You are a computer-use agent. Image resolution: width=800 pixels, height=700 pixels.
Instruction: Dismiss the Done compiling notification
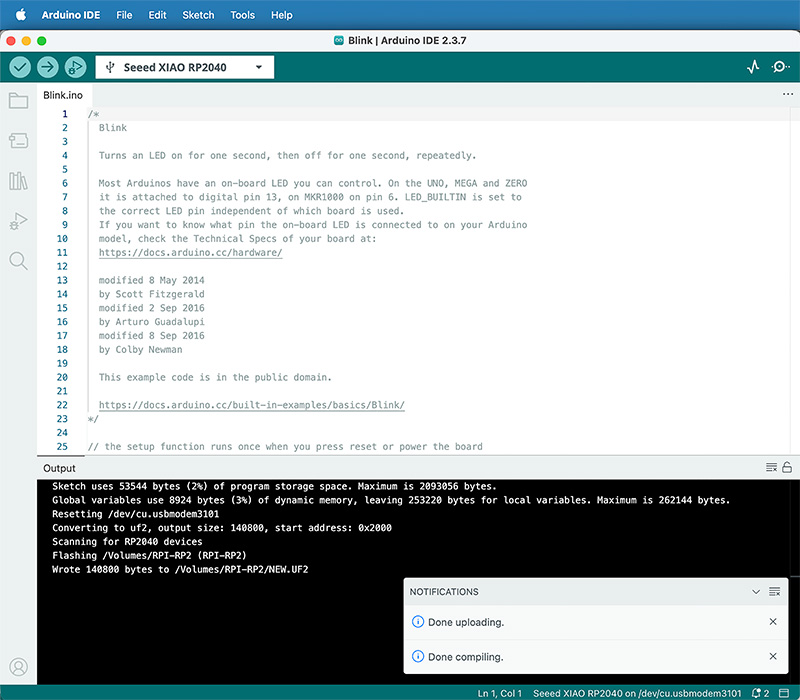click(x=773, y=657)
